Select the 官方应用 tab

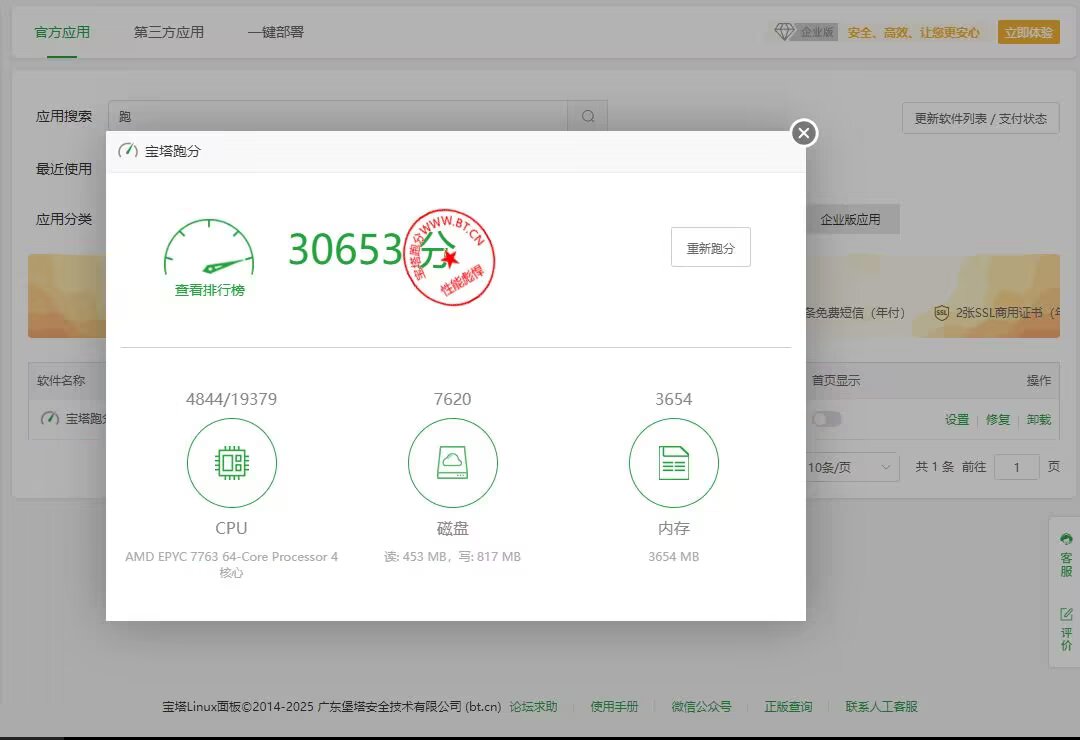click(62, 32)
